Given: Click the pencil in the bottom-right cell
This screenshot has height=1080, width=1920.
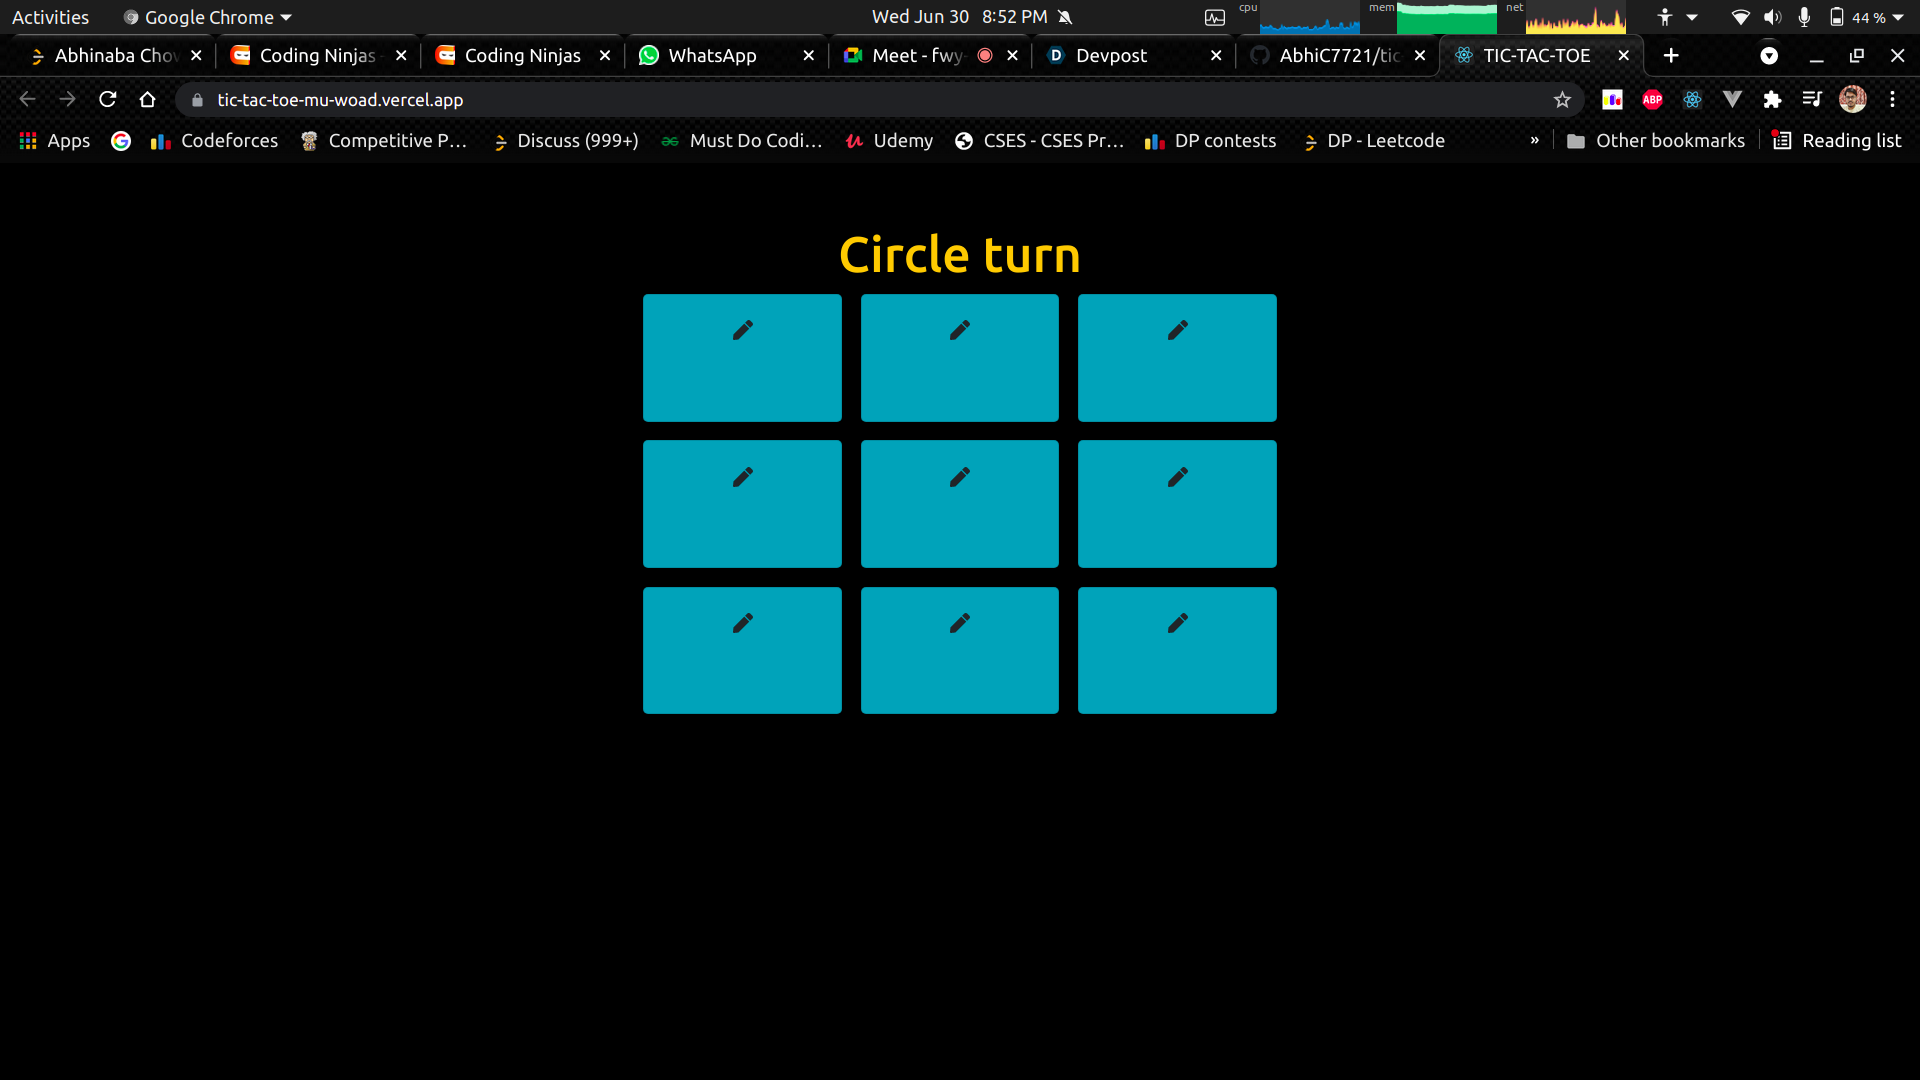Looking at the screenshot, I should point(1177,623).
